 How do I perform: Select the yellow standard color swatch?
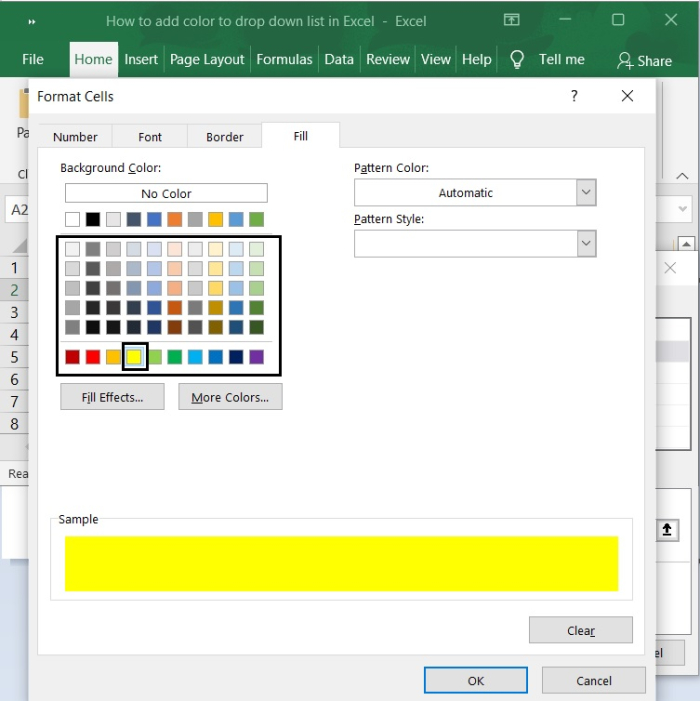(x=134, y=357)
